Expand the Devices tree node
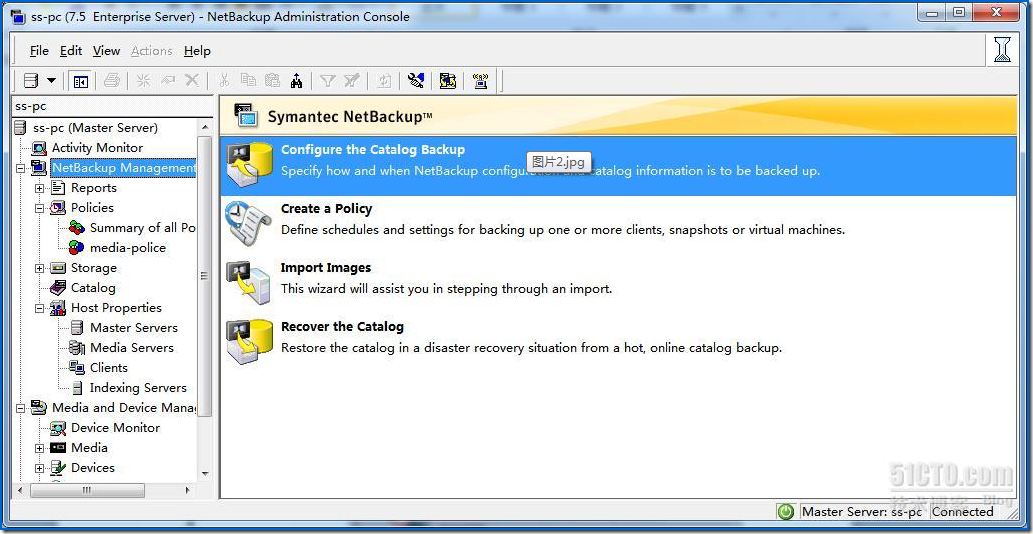 [40, 468]
